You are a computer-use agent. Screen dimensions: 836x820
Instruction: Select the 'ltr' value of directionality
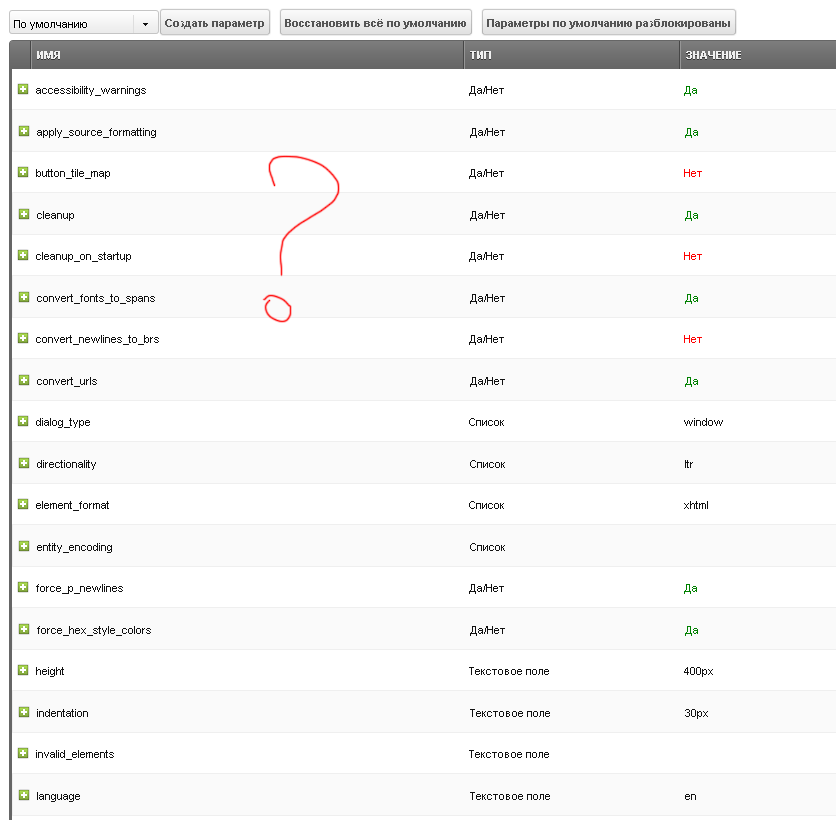689,464
